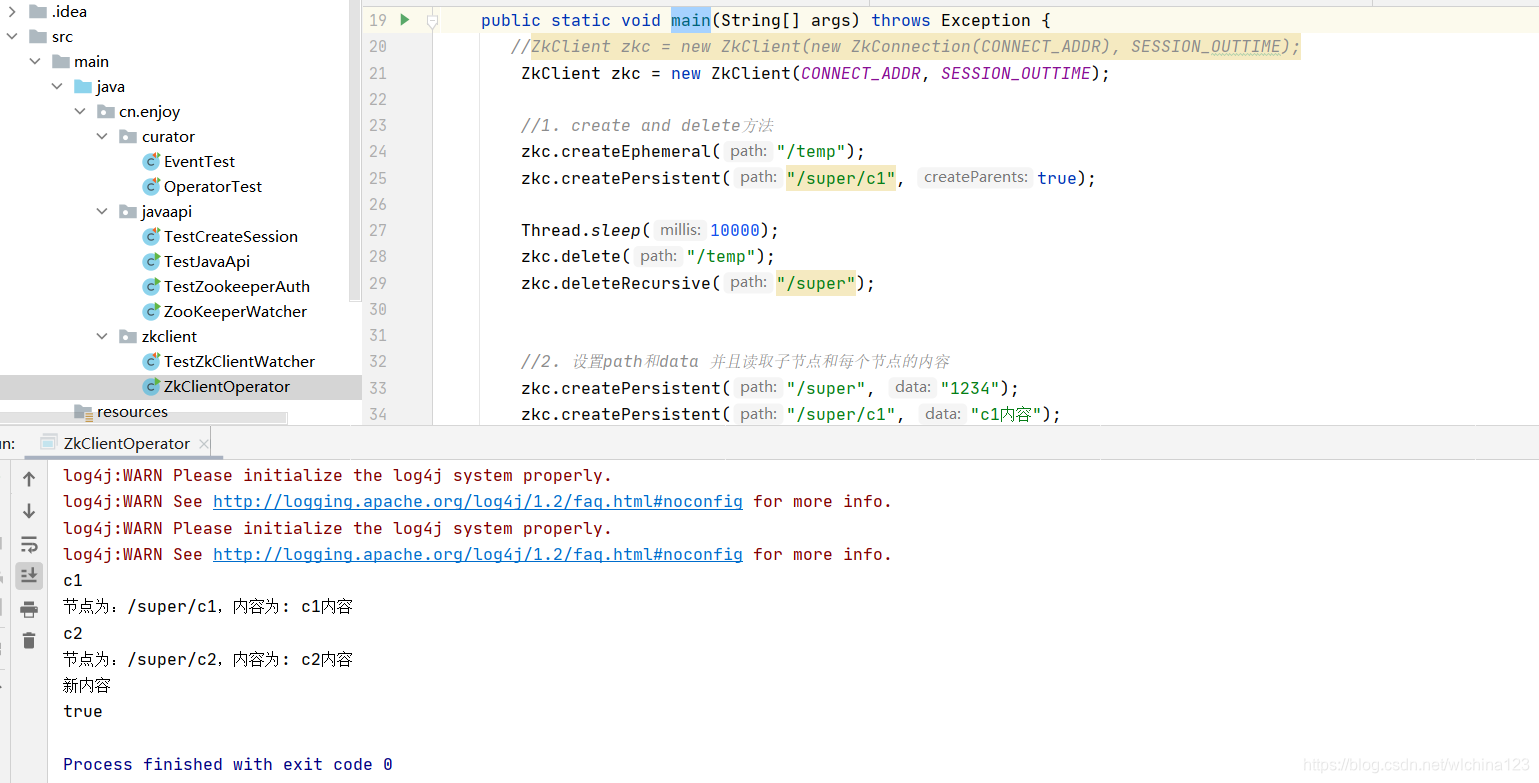Click the java source folder icon
Screen dimensions: 1539x783
click(x=83, y=86)
